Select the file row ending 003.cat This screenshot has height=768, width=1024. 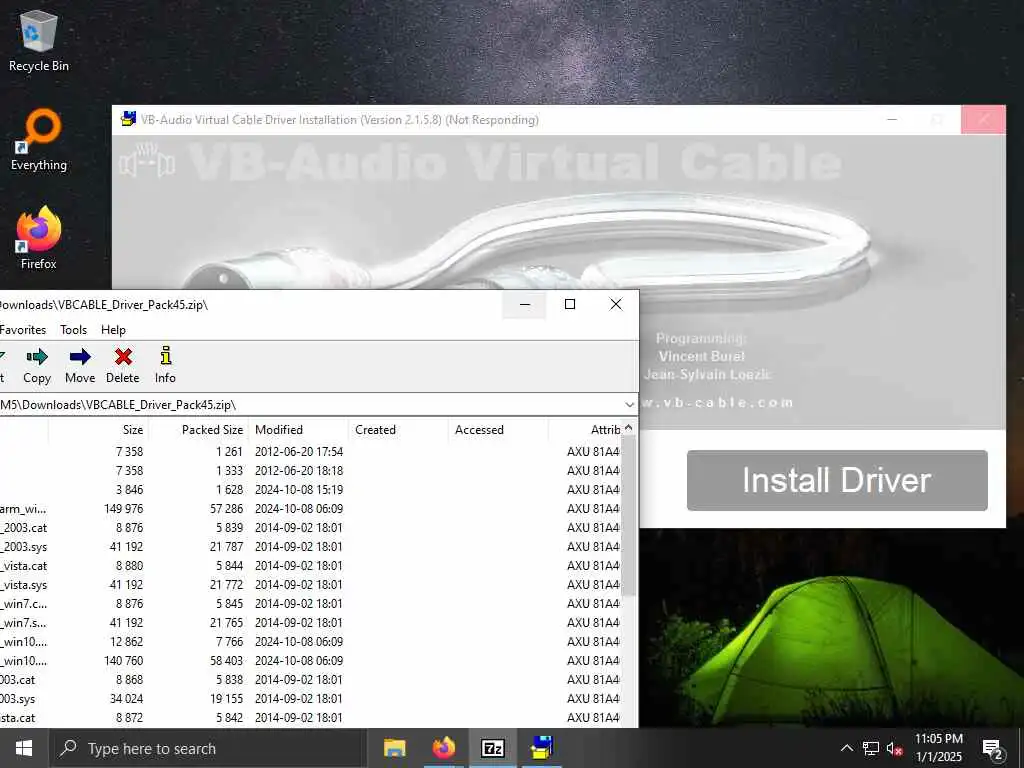(310, 679)
